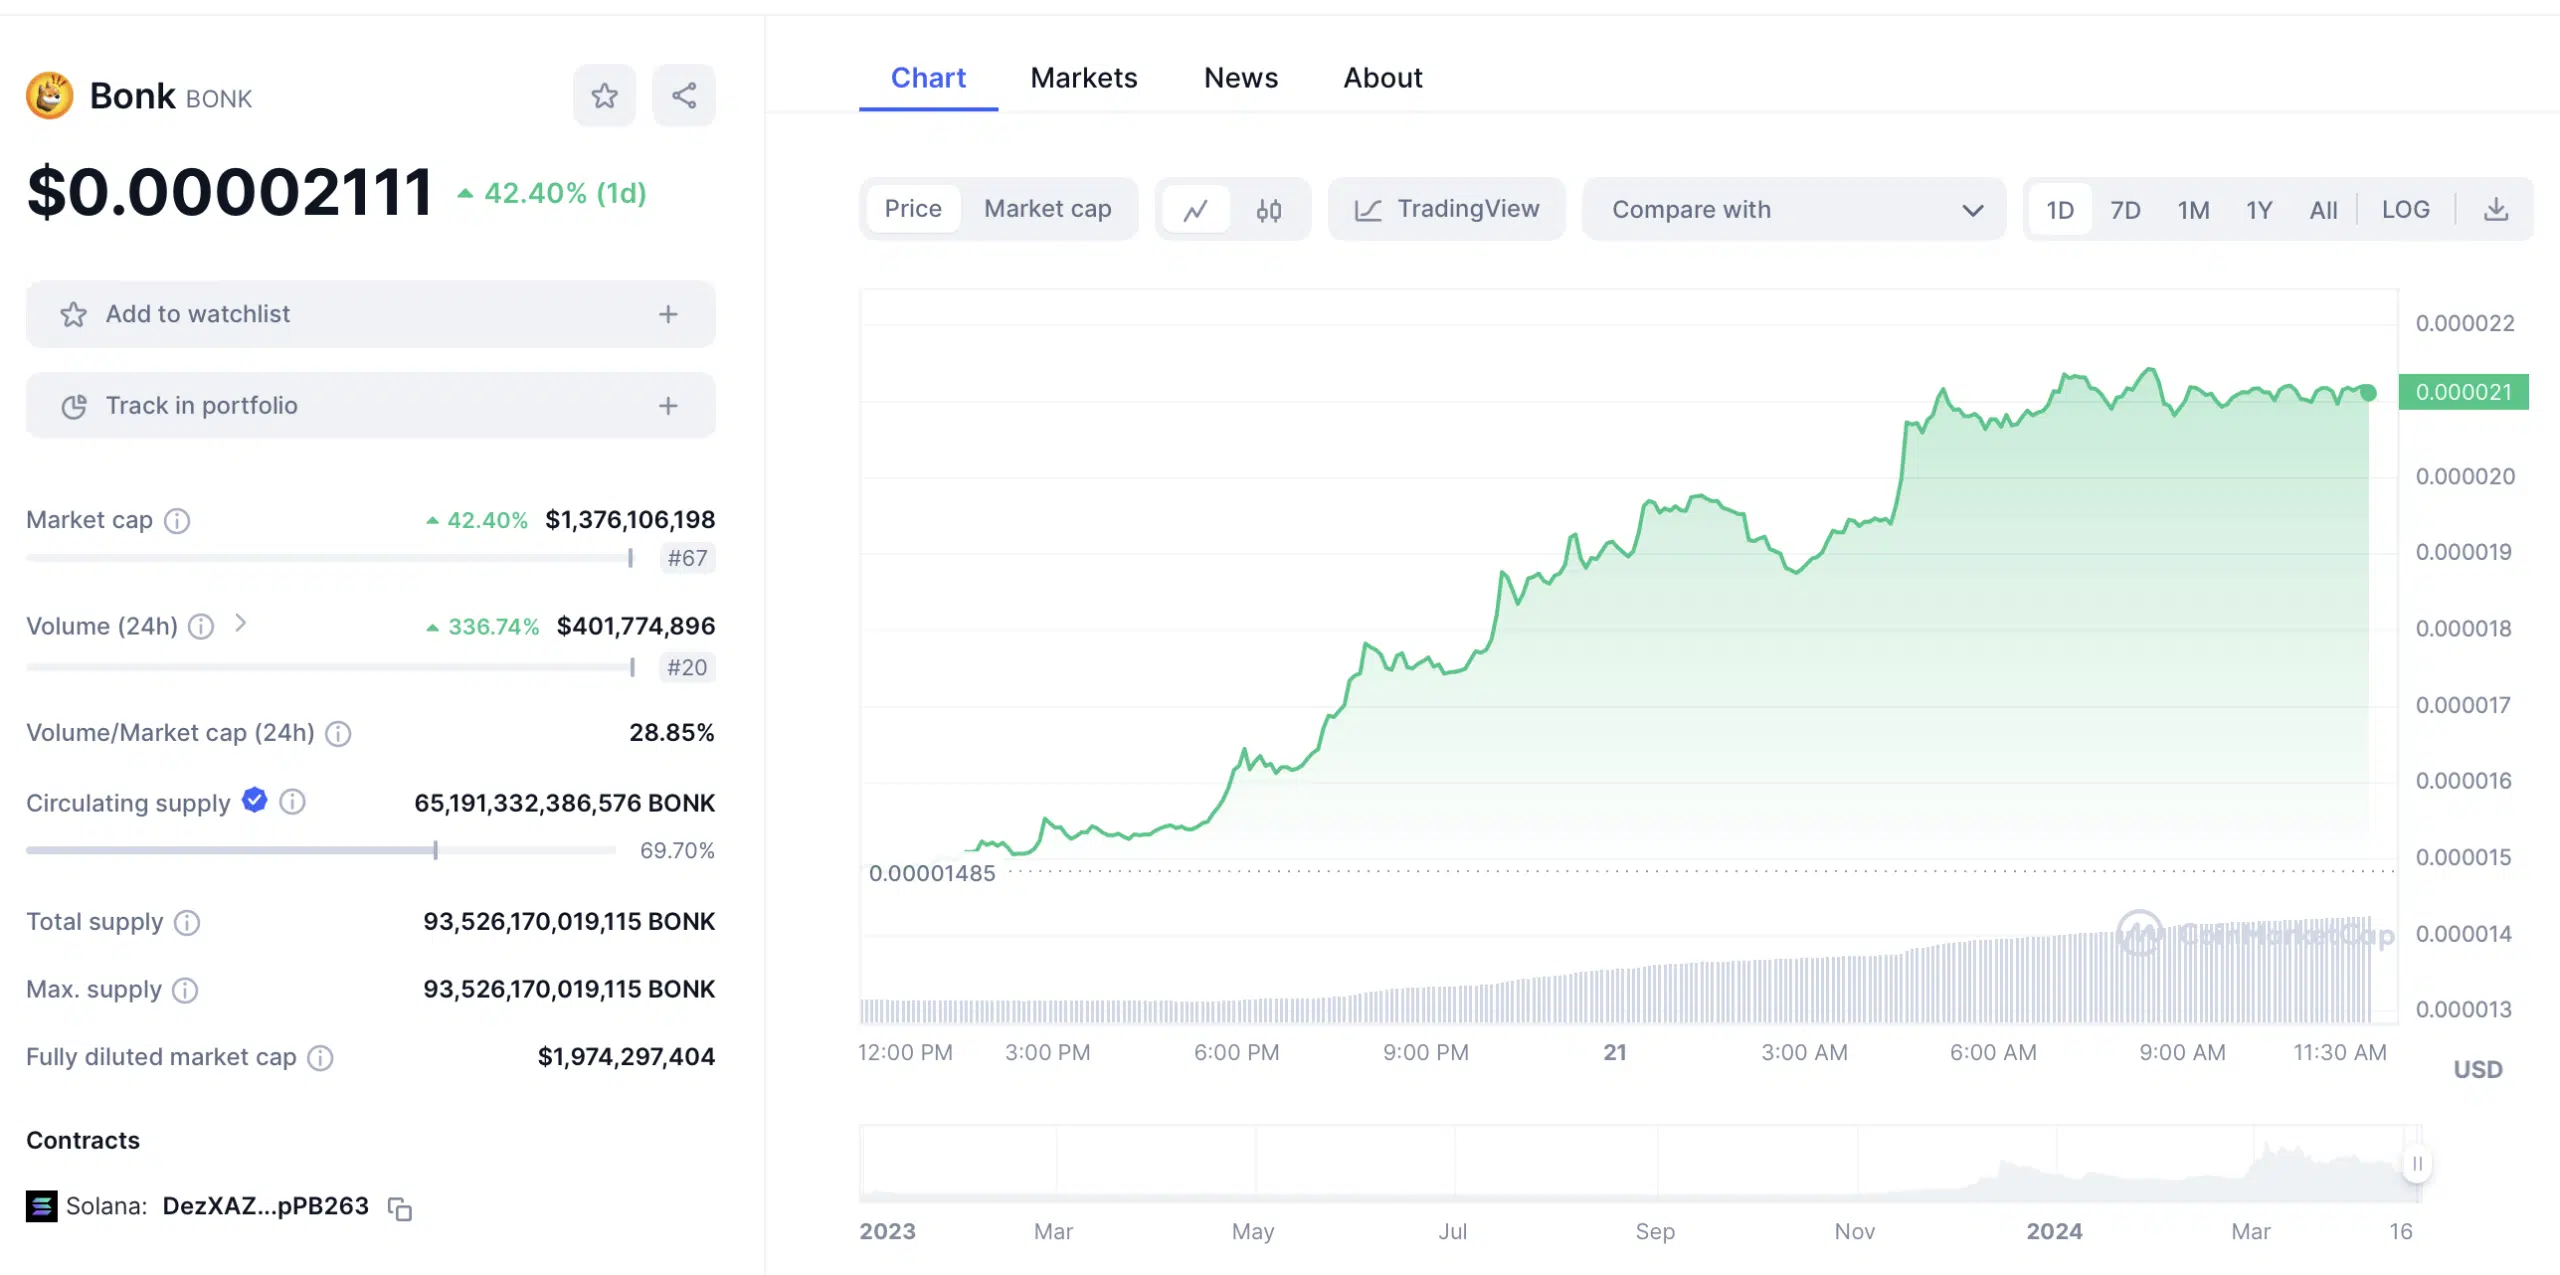The height and width of the screenshot is (1275, 2560).
Task: Open the TradingView chart button
Action: [1446, 209]
